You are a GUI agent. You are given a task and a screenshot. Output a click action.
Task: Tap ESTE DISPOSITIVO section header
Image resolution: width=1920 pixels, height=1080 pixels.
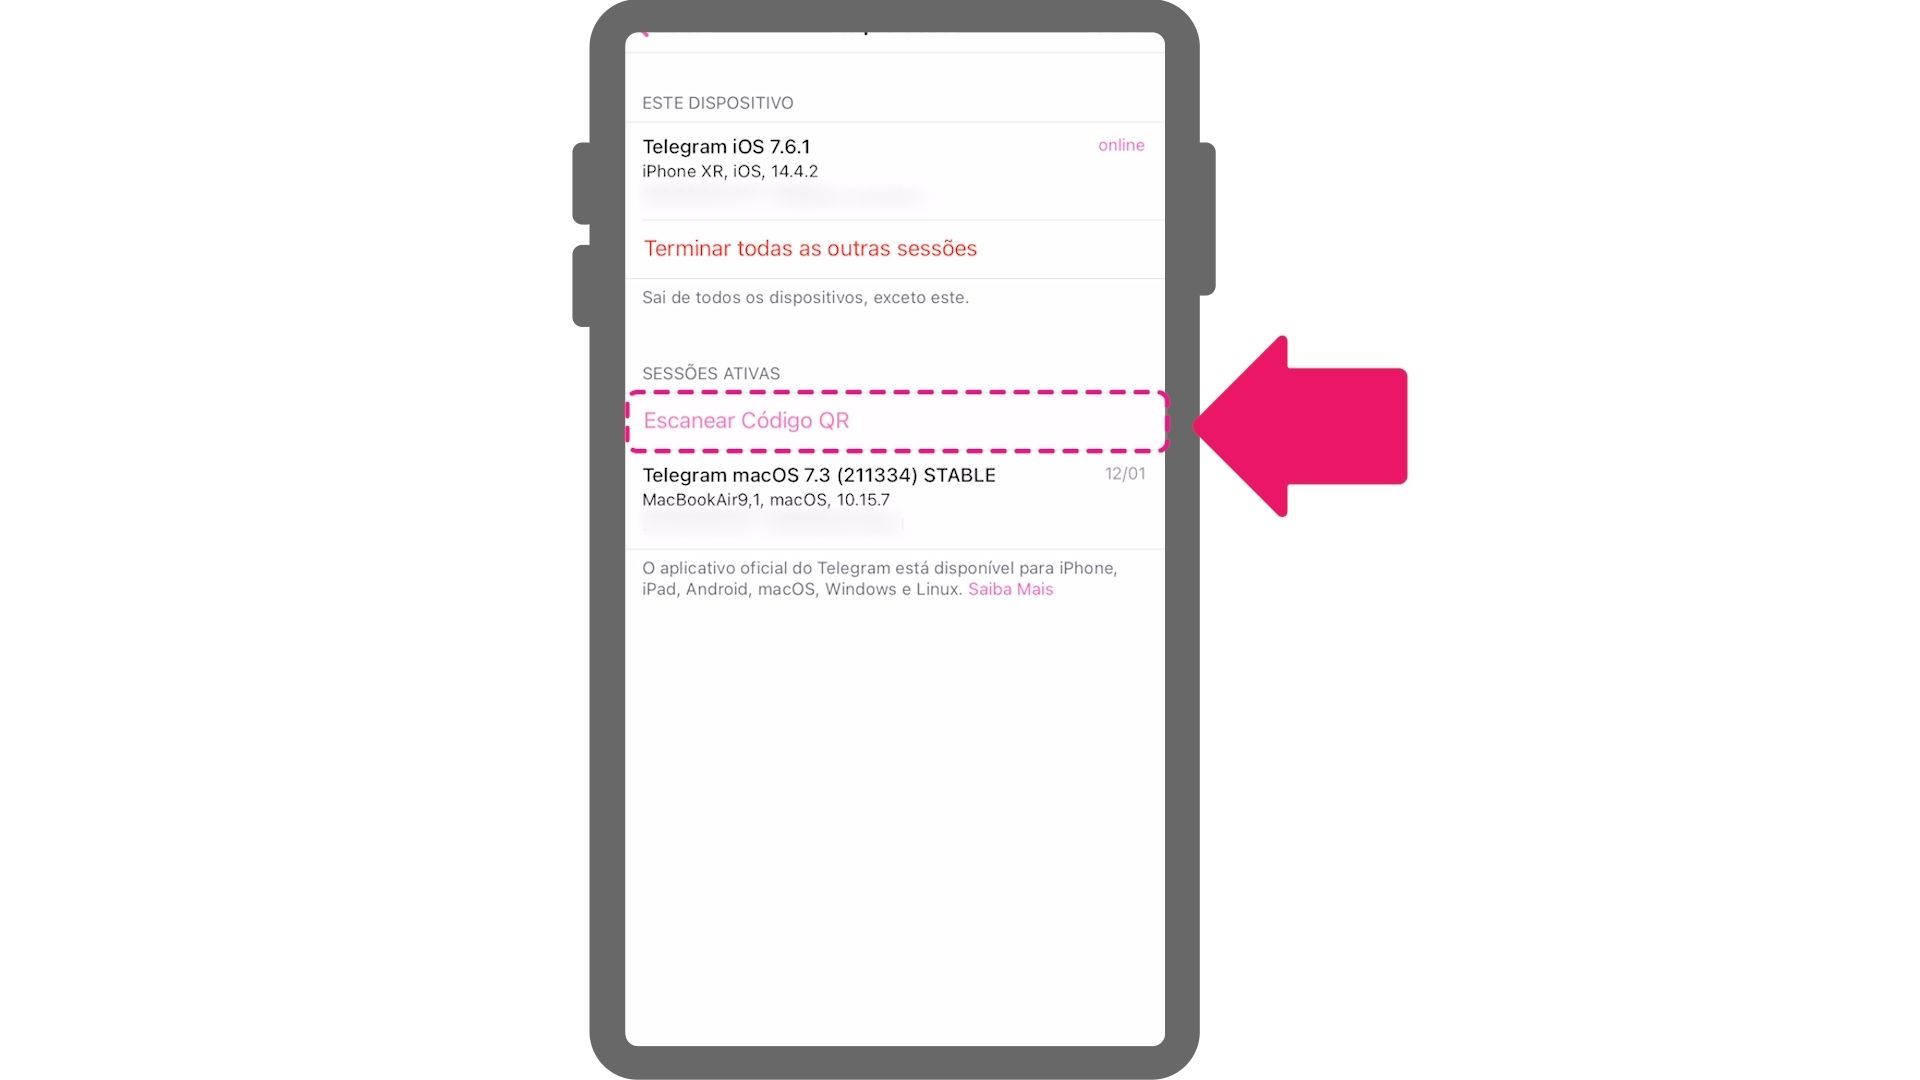pos(716,102)
